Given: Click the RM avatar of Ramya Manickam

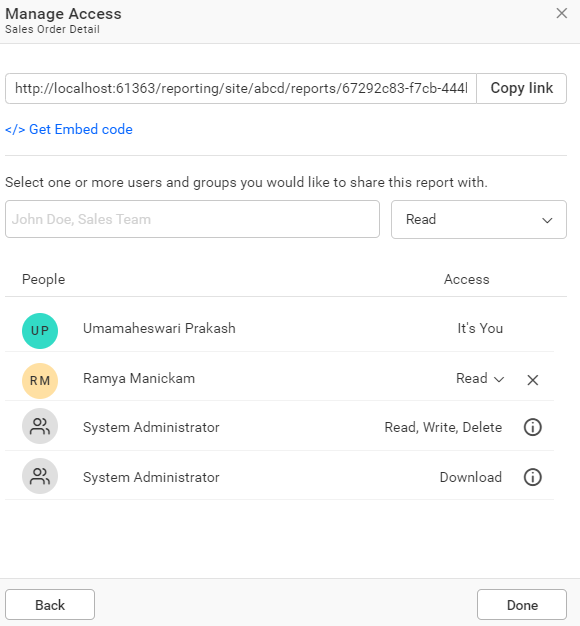Looking at the screenshot, I should [40, 380].
